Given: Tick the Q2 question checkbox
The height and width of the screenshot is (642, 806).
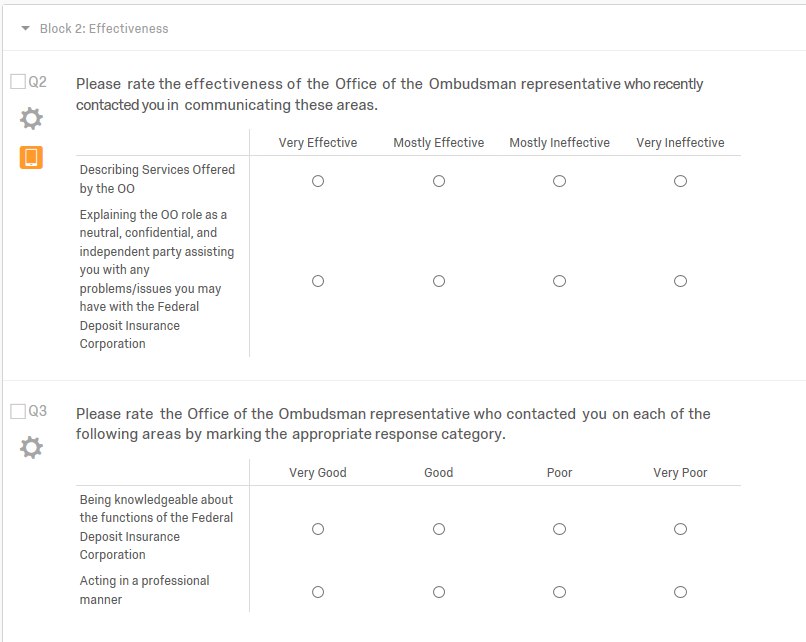Looking at the screenshot, I should click(18, 82).
